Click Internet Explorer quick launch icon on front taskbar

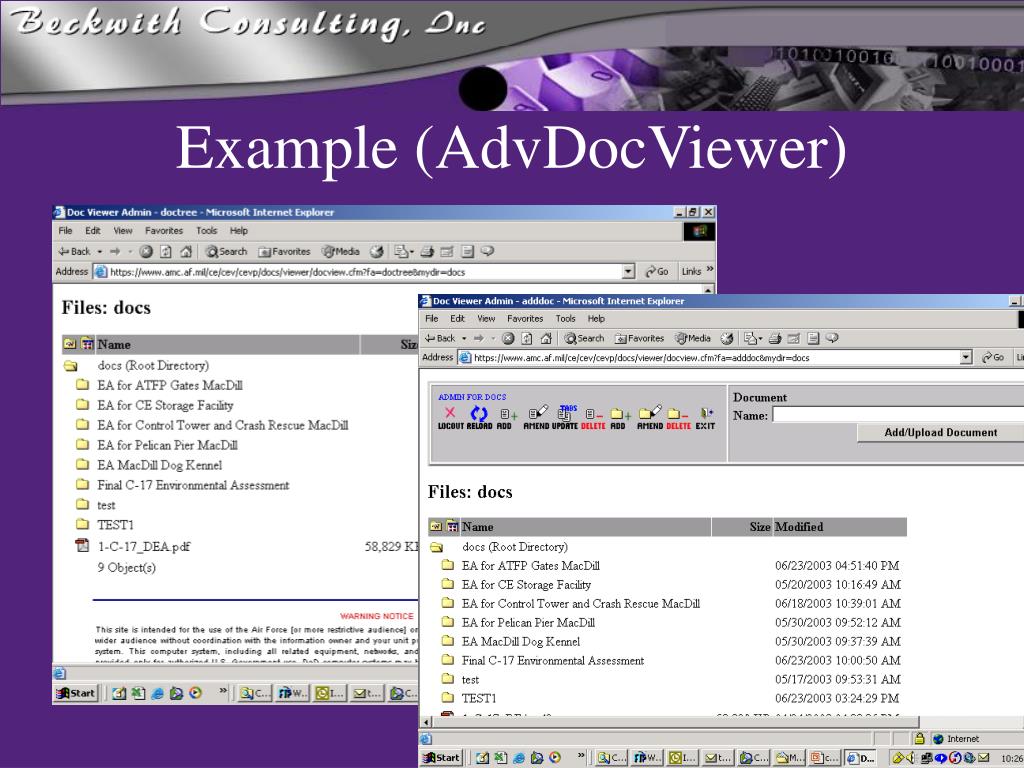[x=519, y=758]
